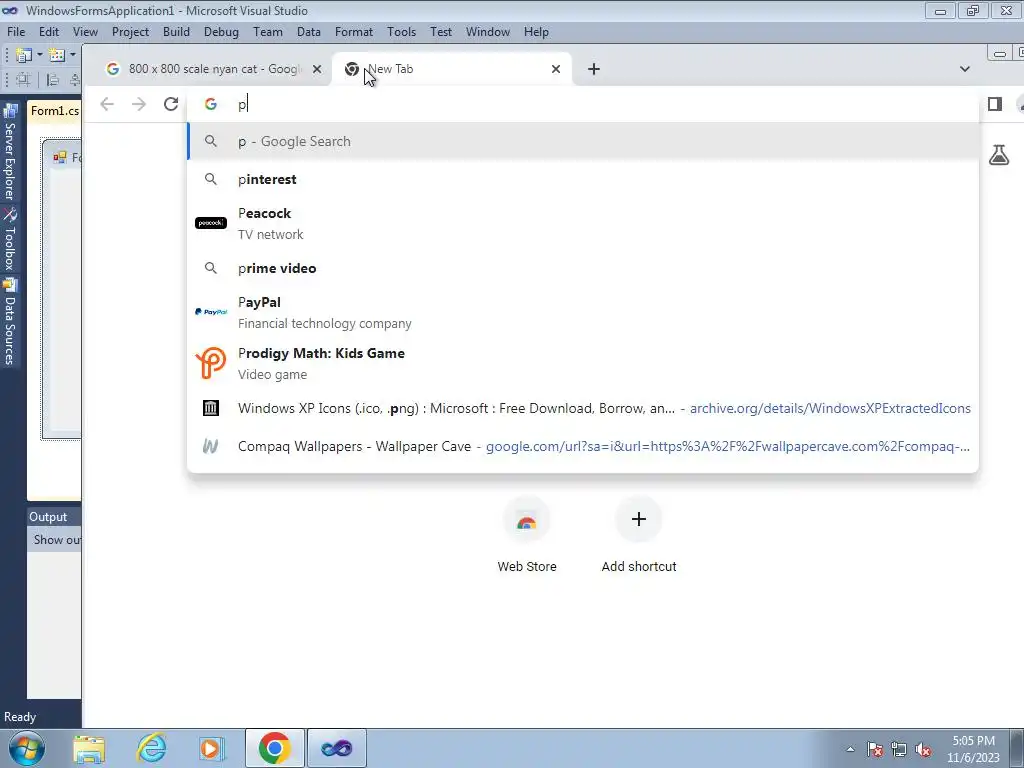Open Visual Studio View menu
Screen dimensions: 1024x768
point(85,31)
